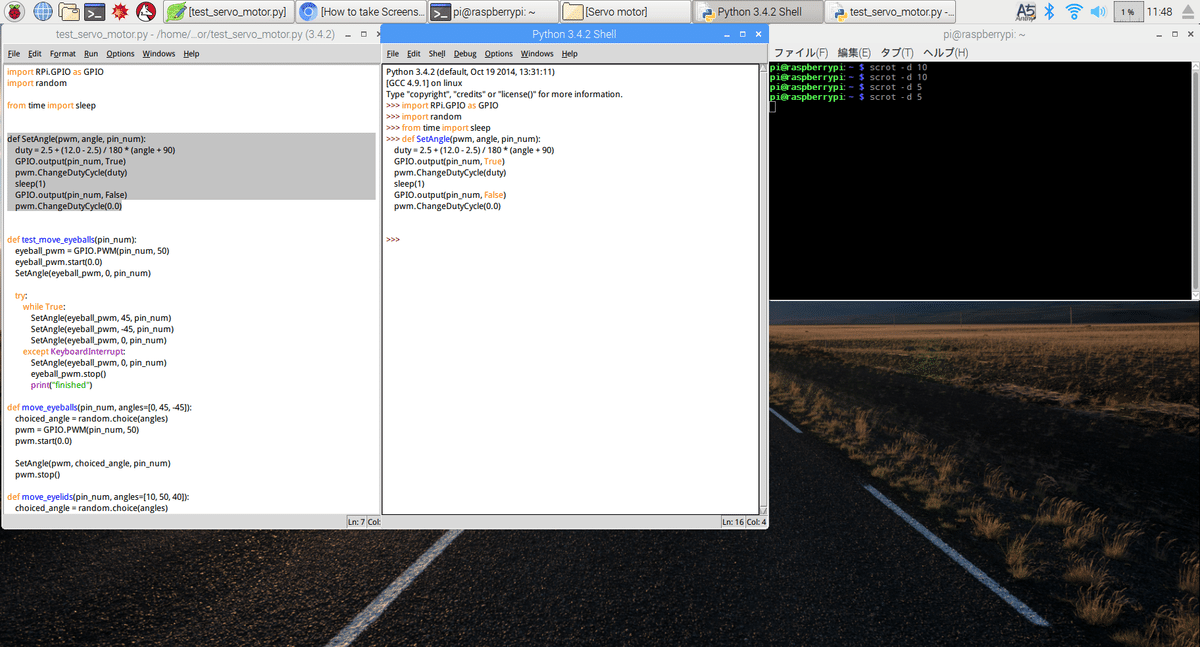
Task: Click terminal cursor below last scrot command
Action: coord(773,107)
